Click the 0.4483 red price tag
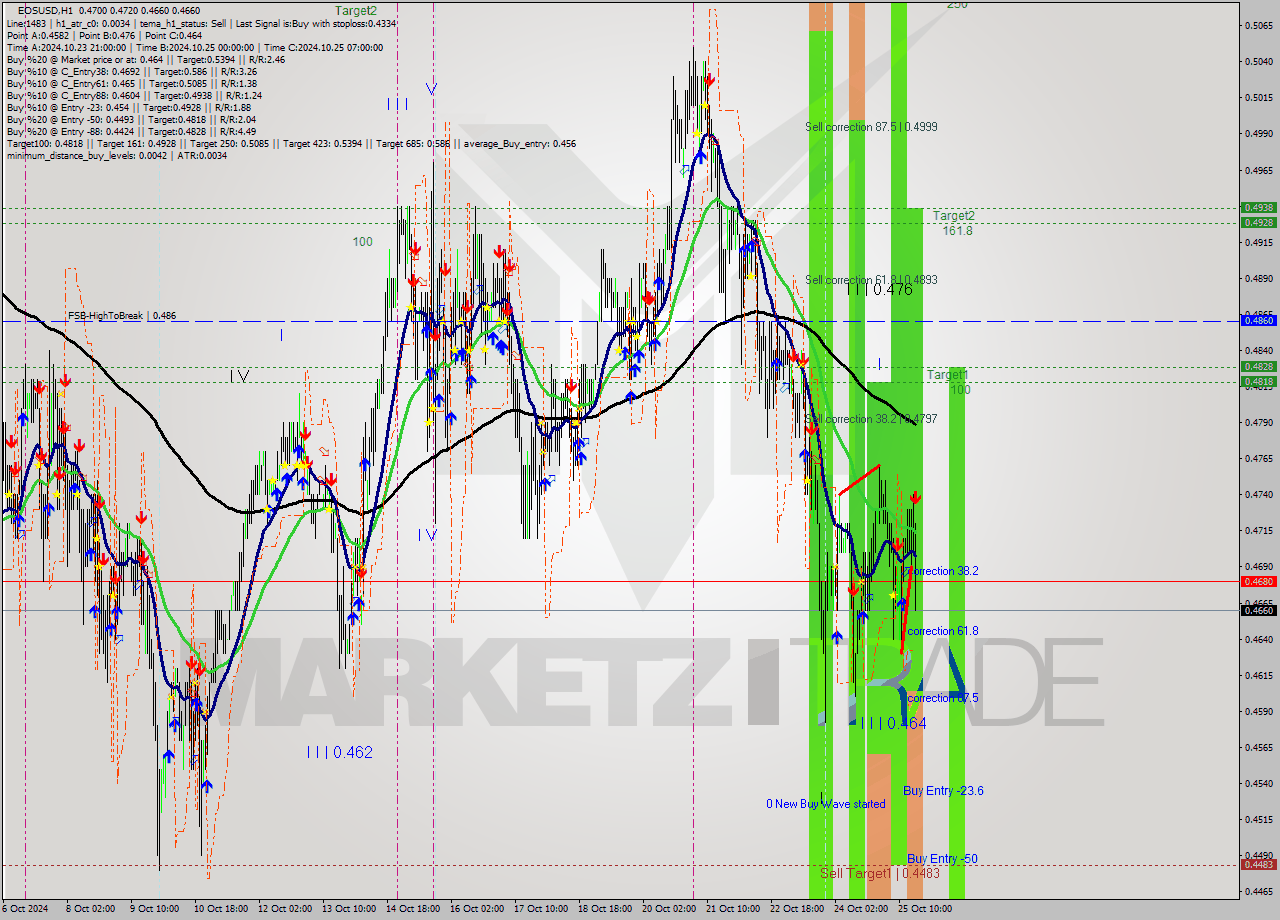Screen dimensions: 1280x920 pyautogui.click(x=1257, y=865)
